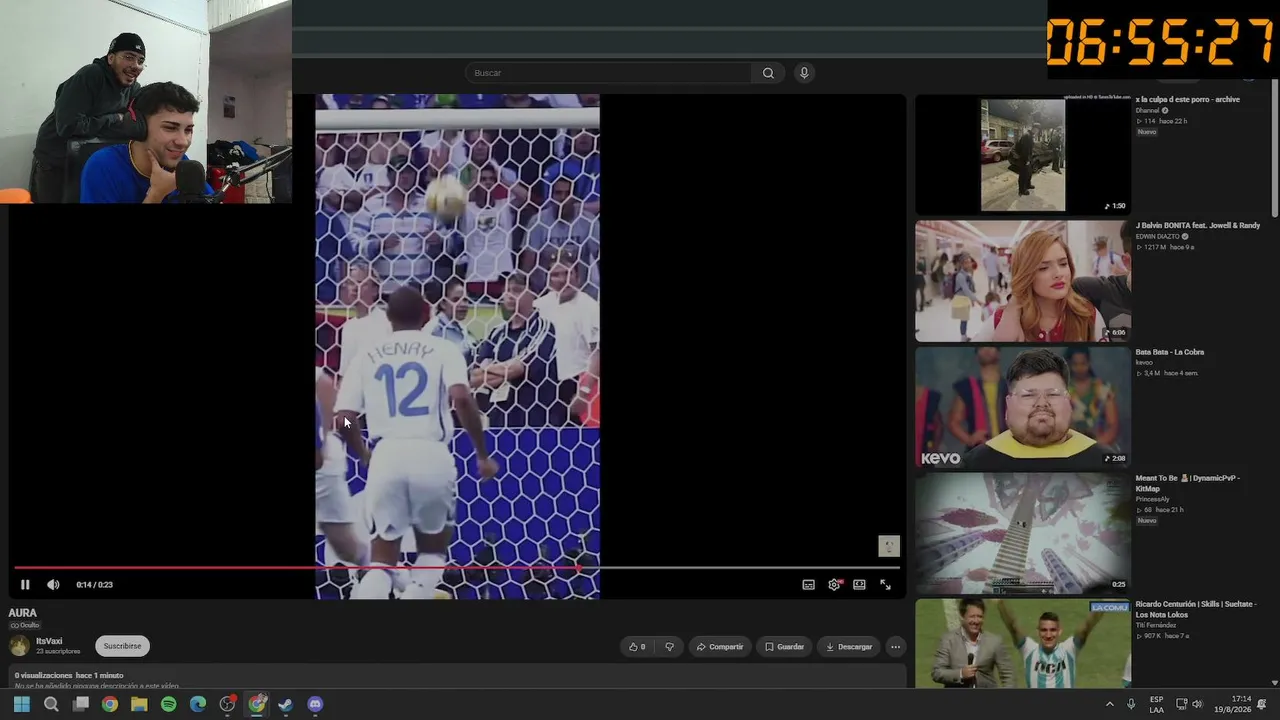Pause the AURA video

coord(25,585)
